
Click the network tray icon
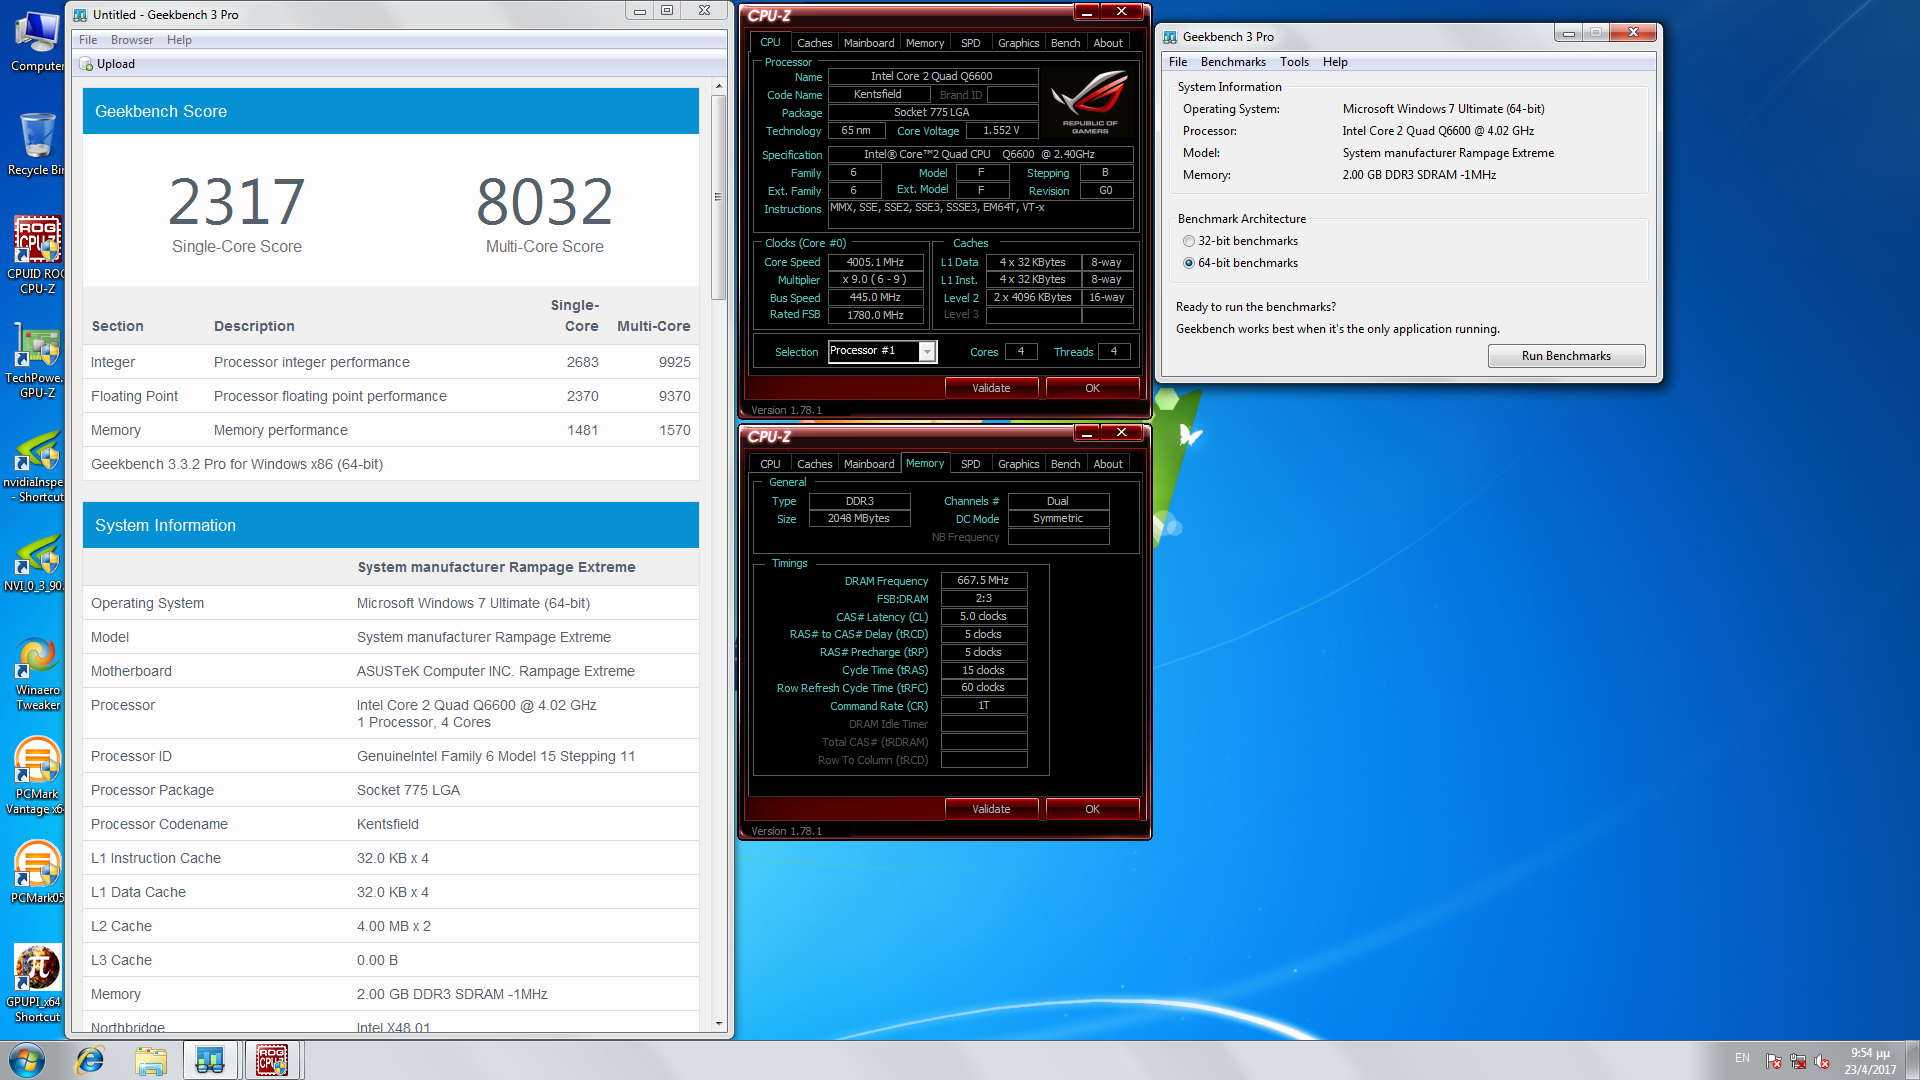click(x=1798, y=1061)
